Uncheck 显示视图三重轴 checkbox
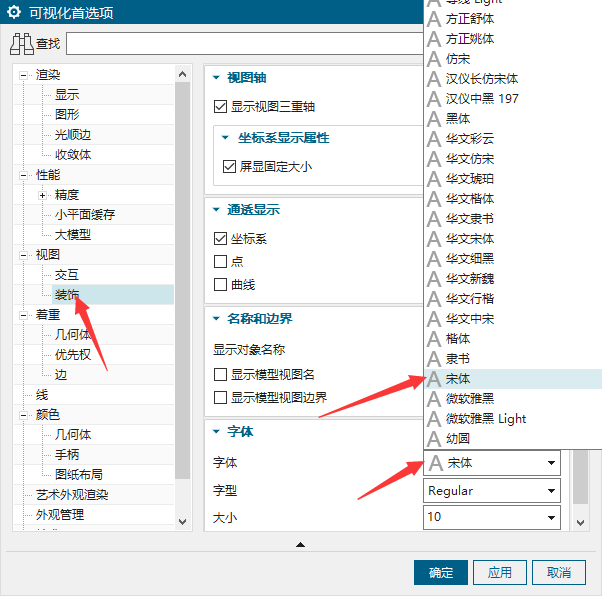The image size is (602, 596). [x=221, y=106]
